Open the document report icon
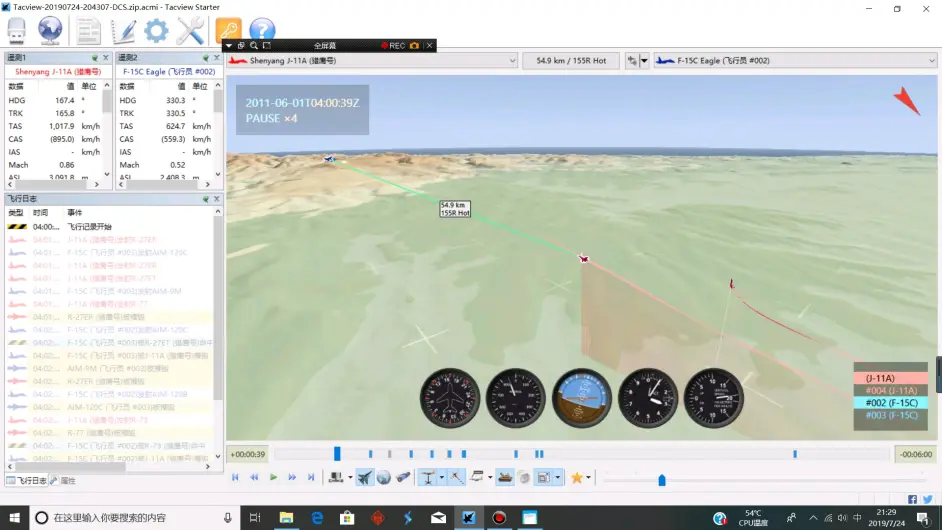The image size is (942, 530). coord(88,31)
